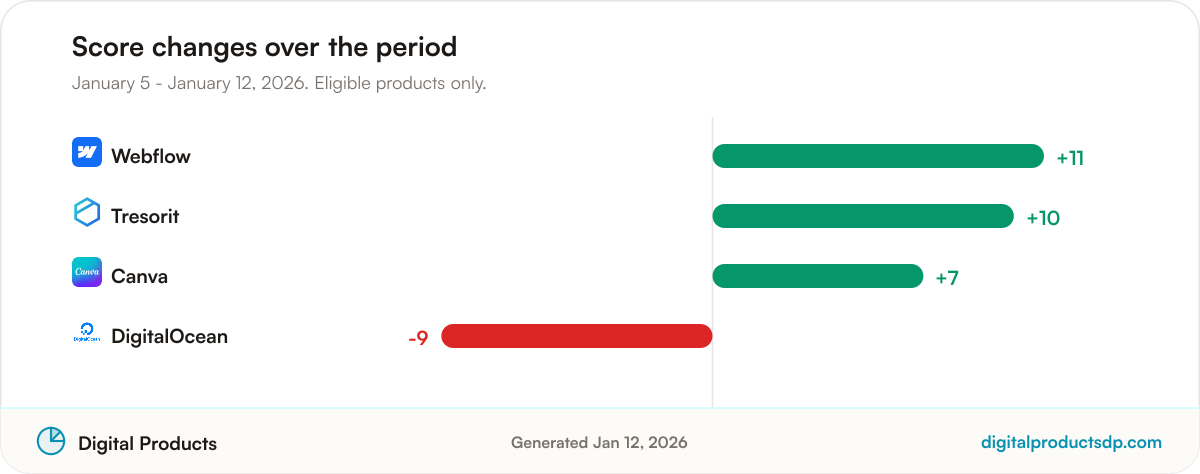Select the DigitalOcean product name
The image size is (1200, 474).
pos(169,336)
